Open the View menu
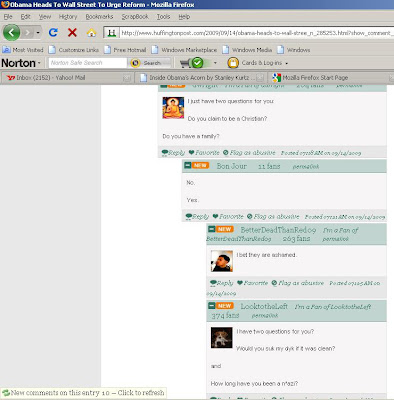 [45, 17]
